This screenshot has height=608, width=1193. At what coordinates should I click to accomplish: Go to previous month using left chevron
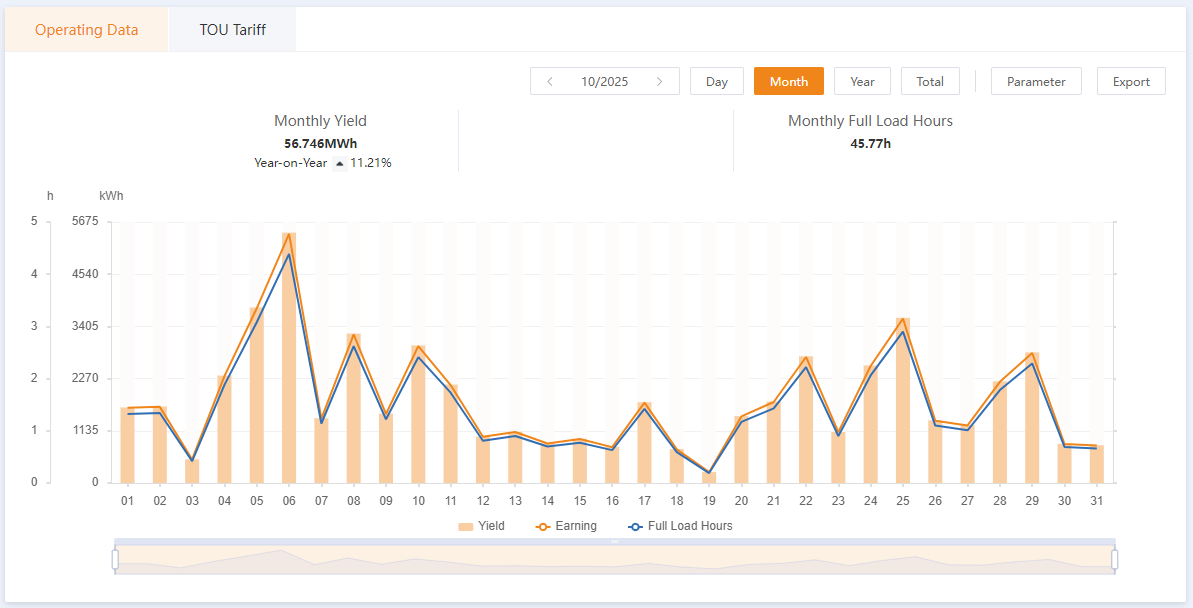(x=549, y=81)
